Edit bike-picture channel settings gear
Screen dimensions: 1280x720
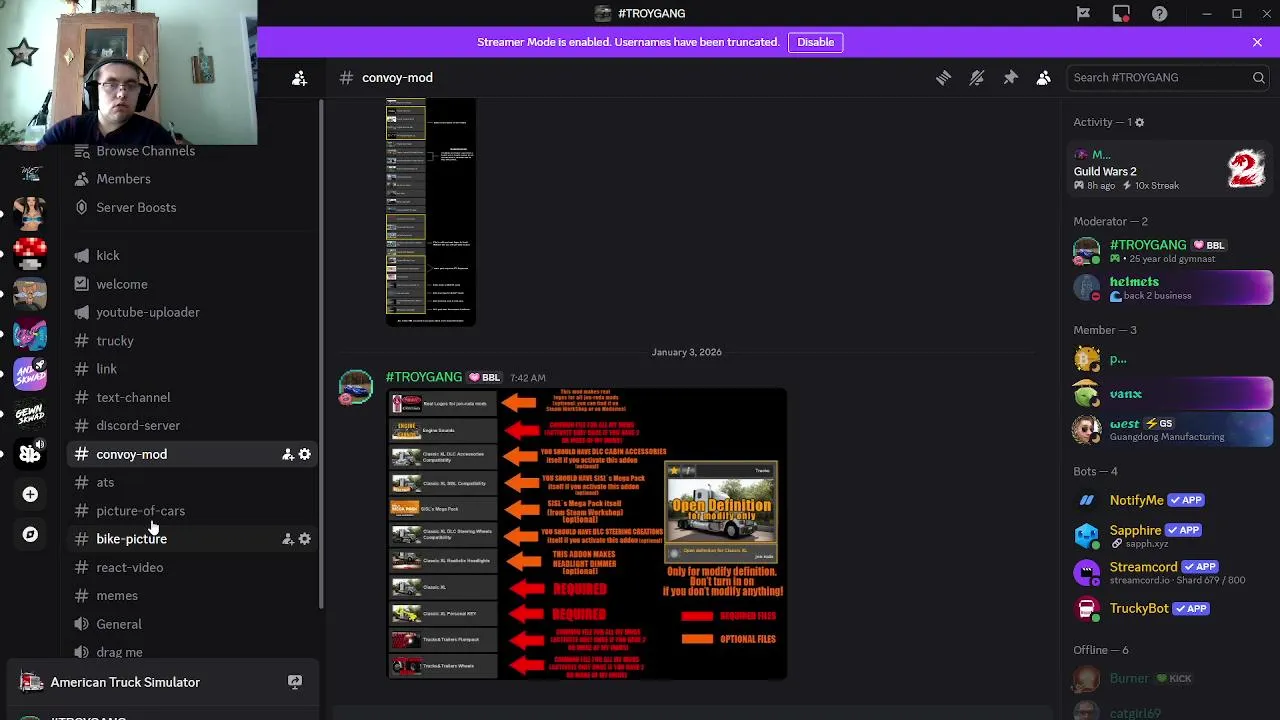click(305, 539)
